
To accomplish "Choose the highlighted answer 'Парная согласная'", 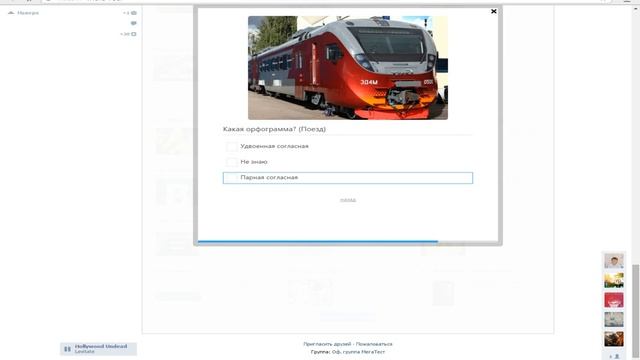I will click(x=348, y=178).
